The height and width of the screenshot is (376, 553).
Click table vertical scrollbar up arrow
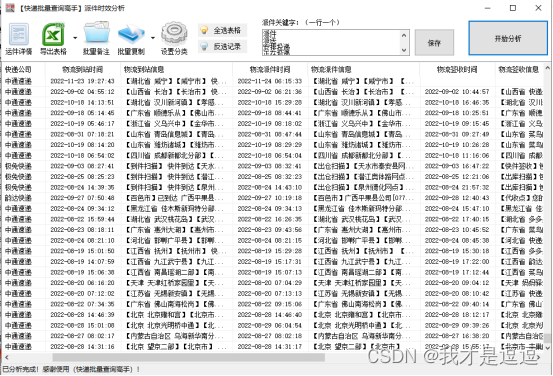547,67
